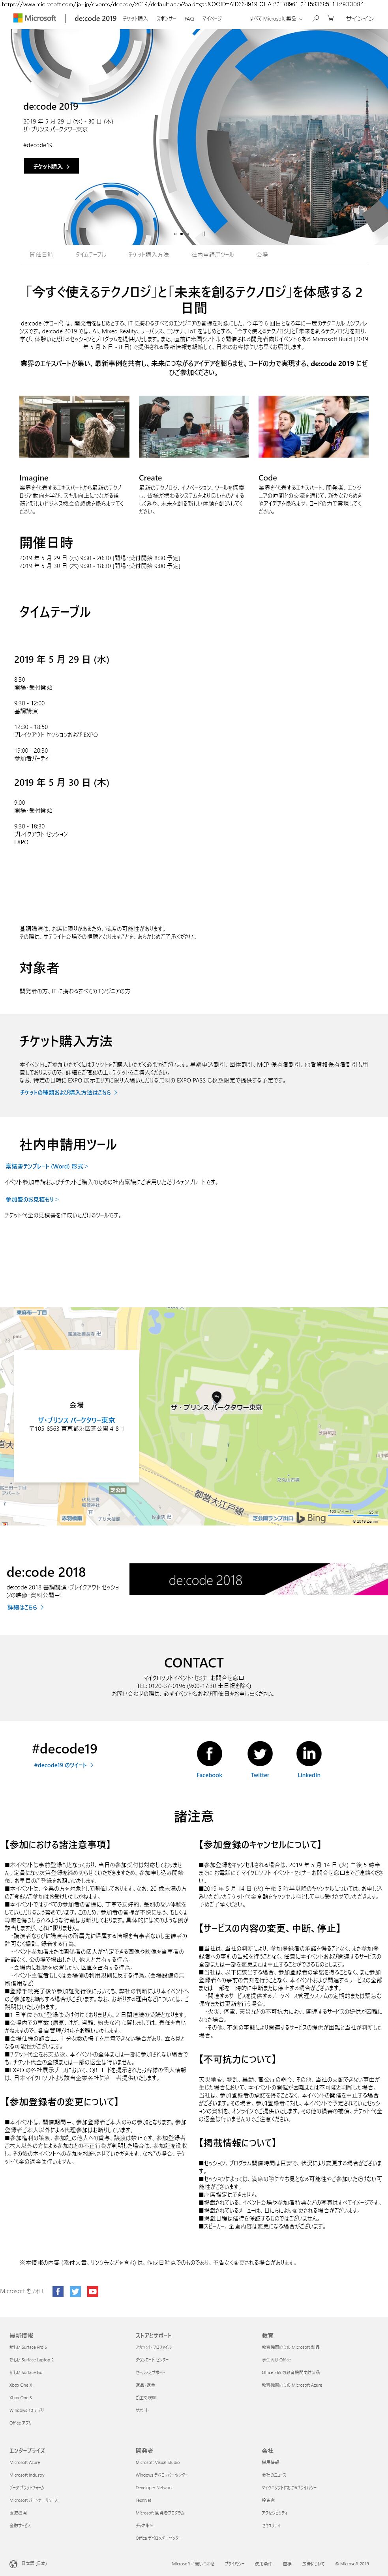The width and height of the screenshot is (388, 2576).
Task: Click the Facebook text label under the icon
Action: [209, 1775]
